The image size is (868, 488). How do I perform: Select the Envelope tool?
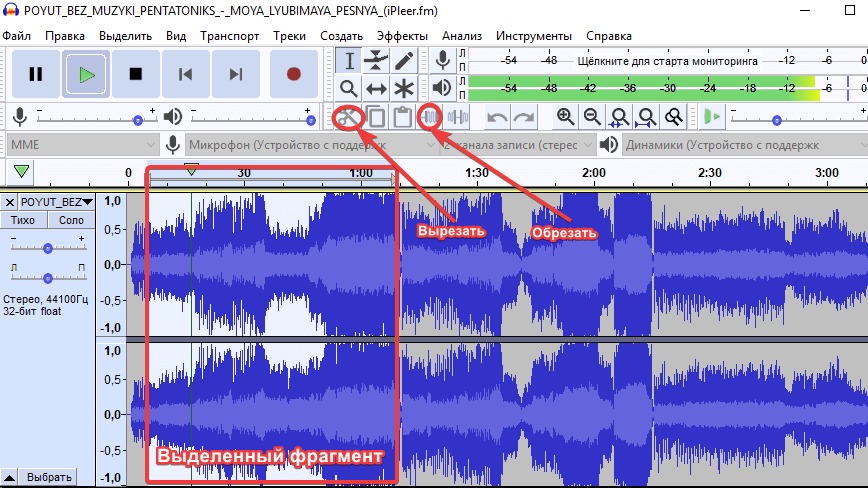pyautogui.click(x=376, y=61)
